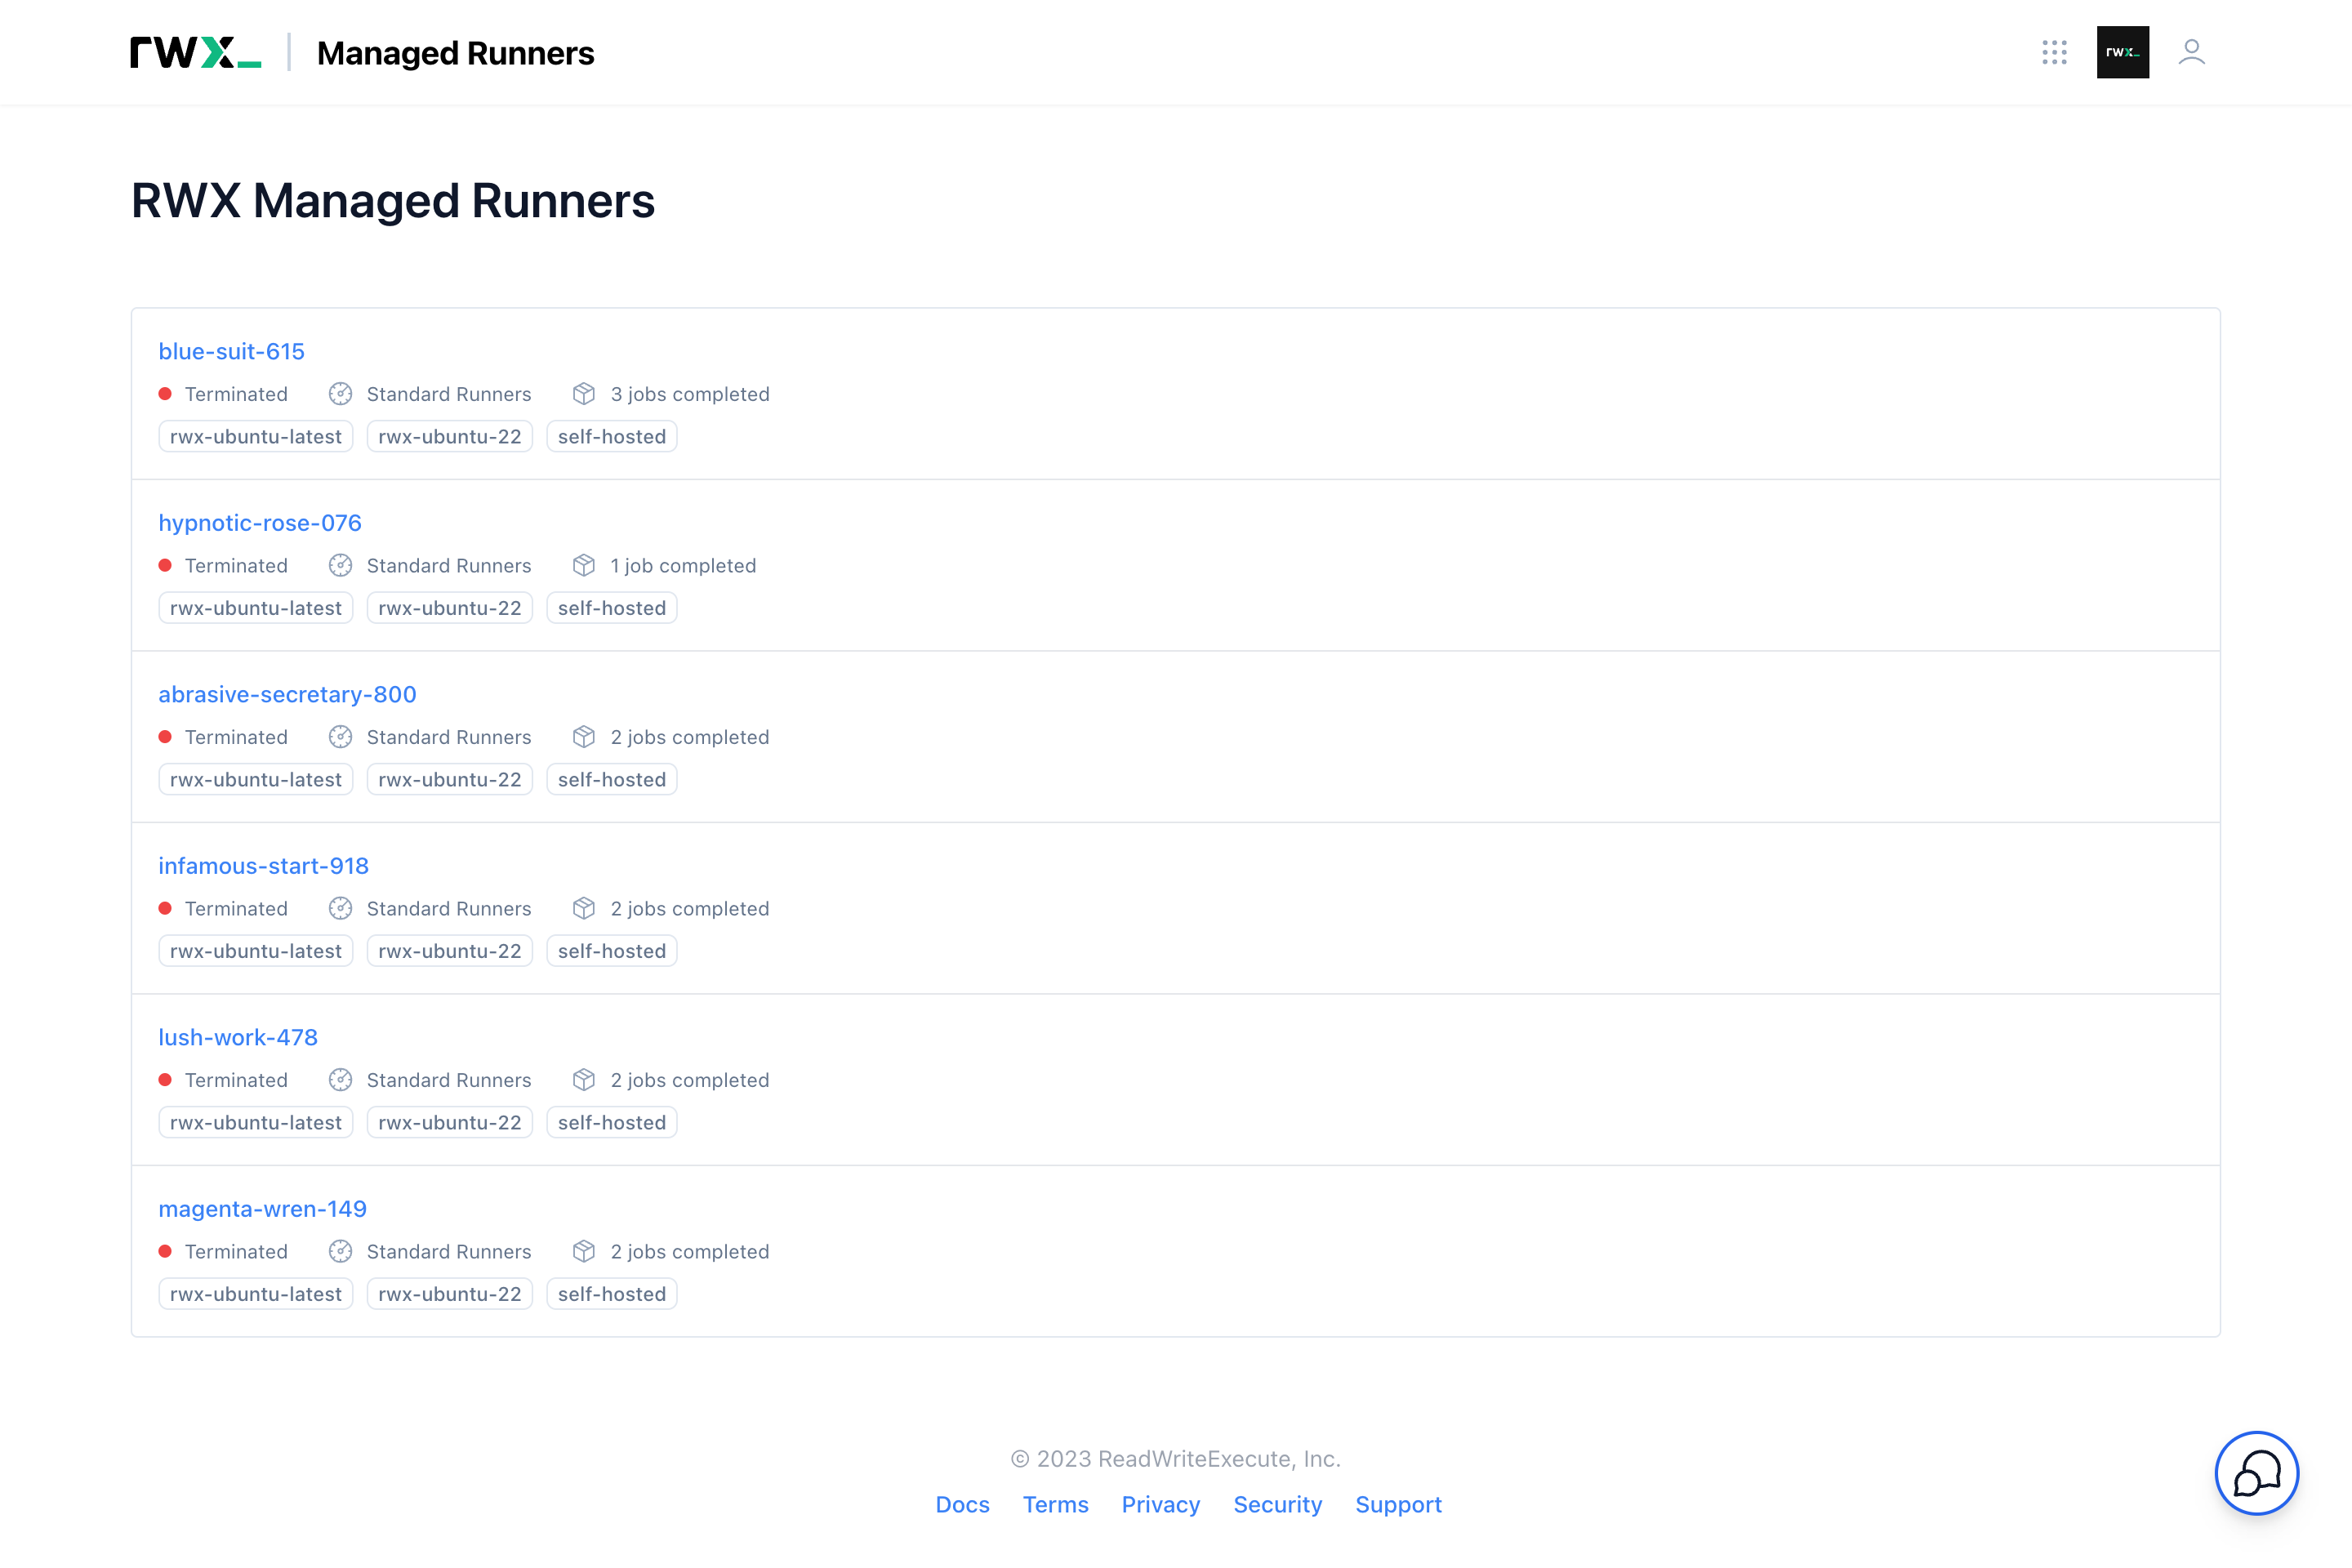Click 'Terminated' status text on lush-work-478

[x=236, y=1080]
